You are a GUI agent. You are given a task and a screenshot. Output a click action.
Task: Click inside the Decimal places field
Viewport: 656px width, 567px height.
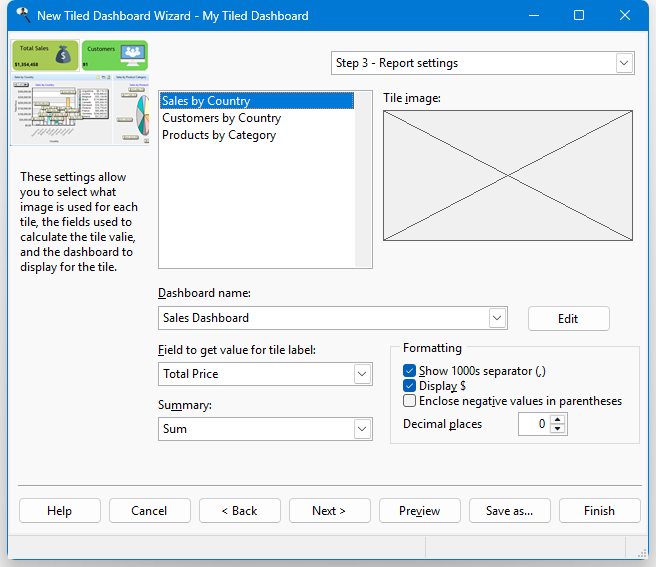(x=534, y=424)
